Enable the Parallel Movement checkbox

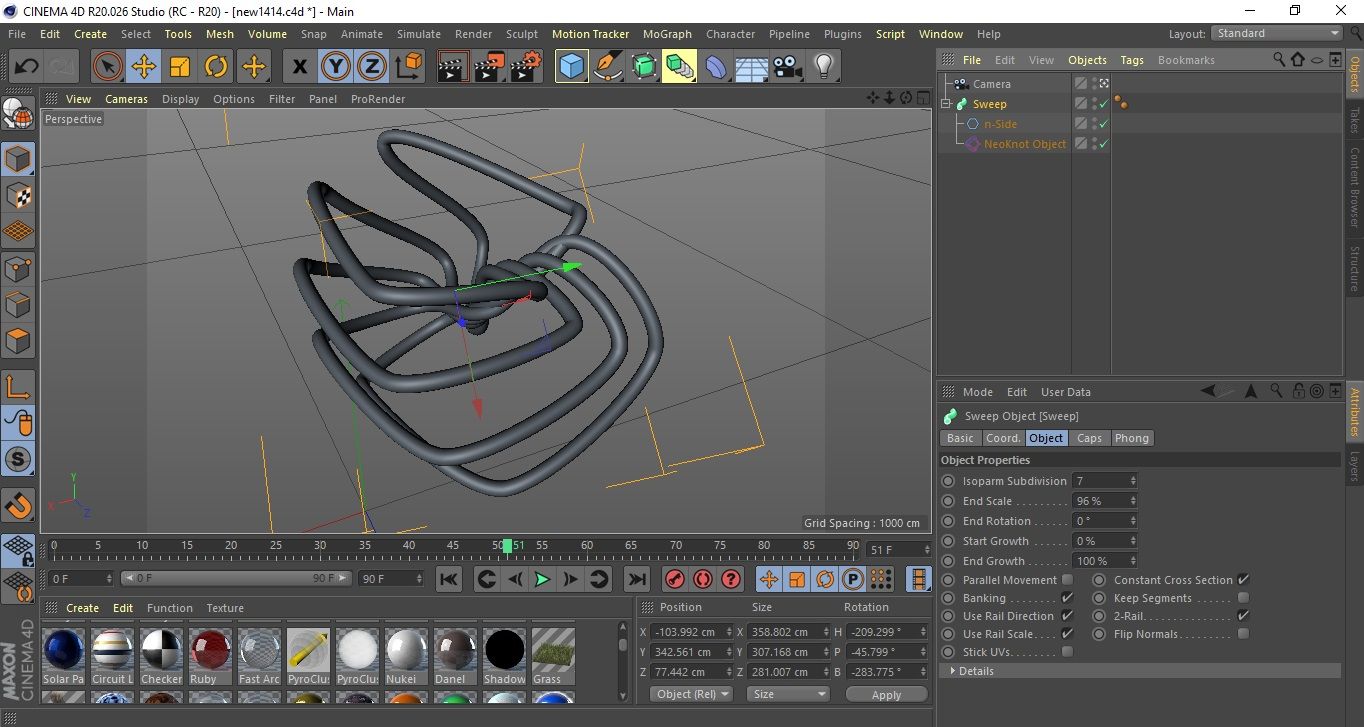pos(1067,580)
